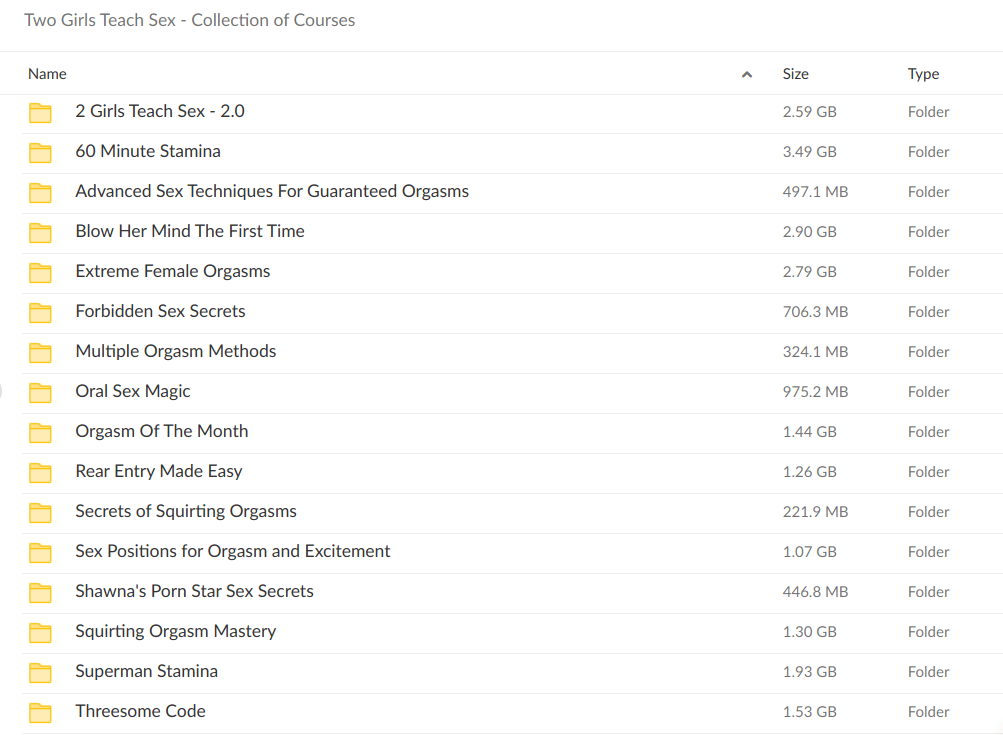The image size is (1003, 735).
Task: Sort the listing by the Type column
Action: point(923,74)
